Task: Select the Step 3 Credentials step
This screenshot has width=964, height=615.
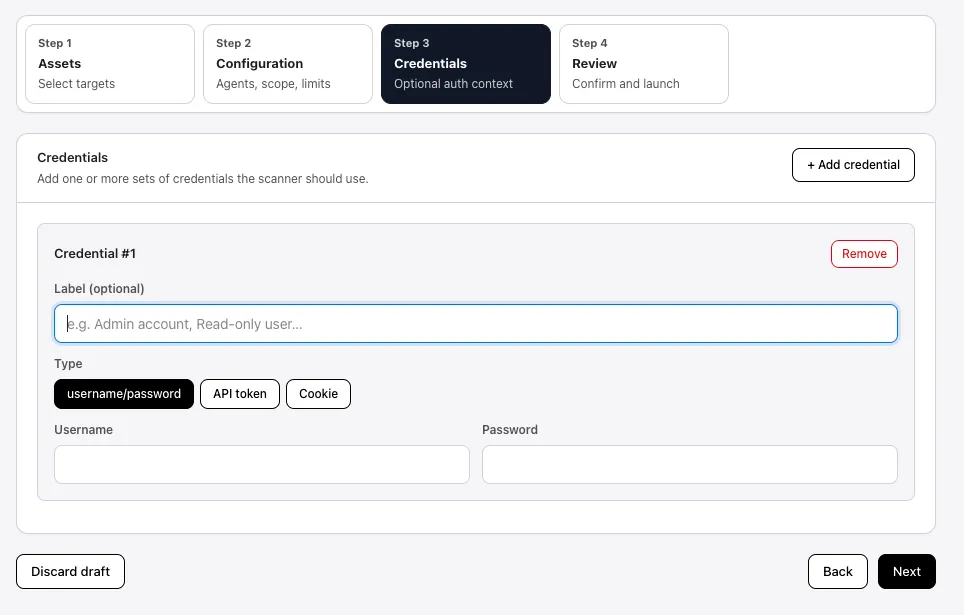Action: [465, 63]
